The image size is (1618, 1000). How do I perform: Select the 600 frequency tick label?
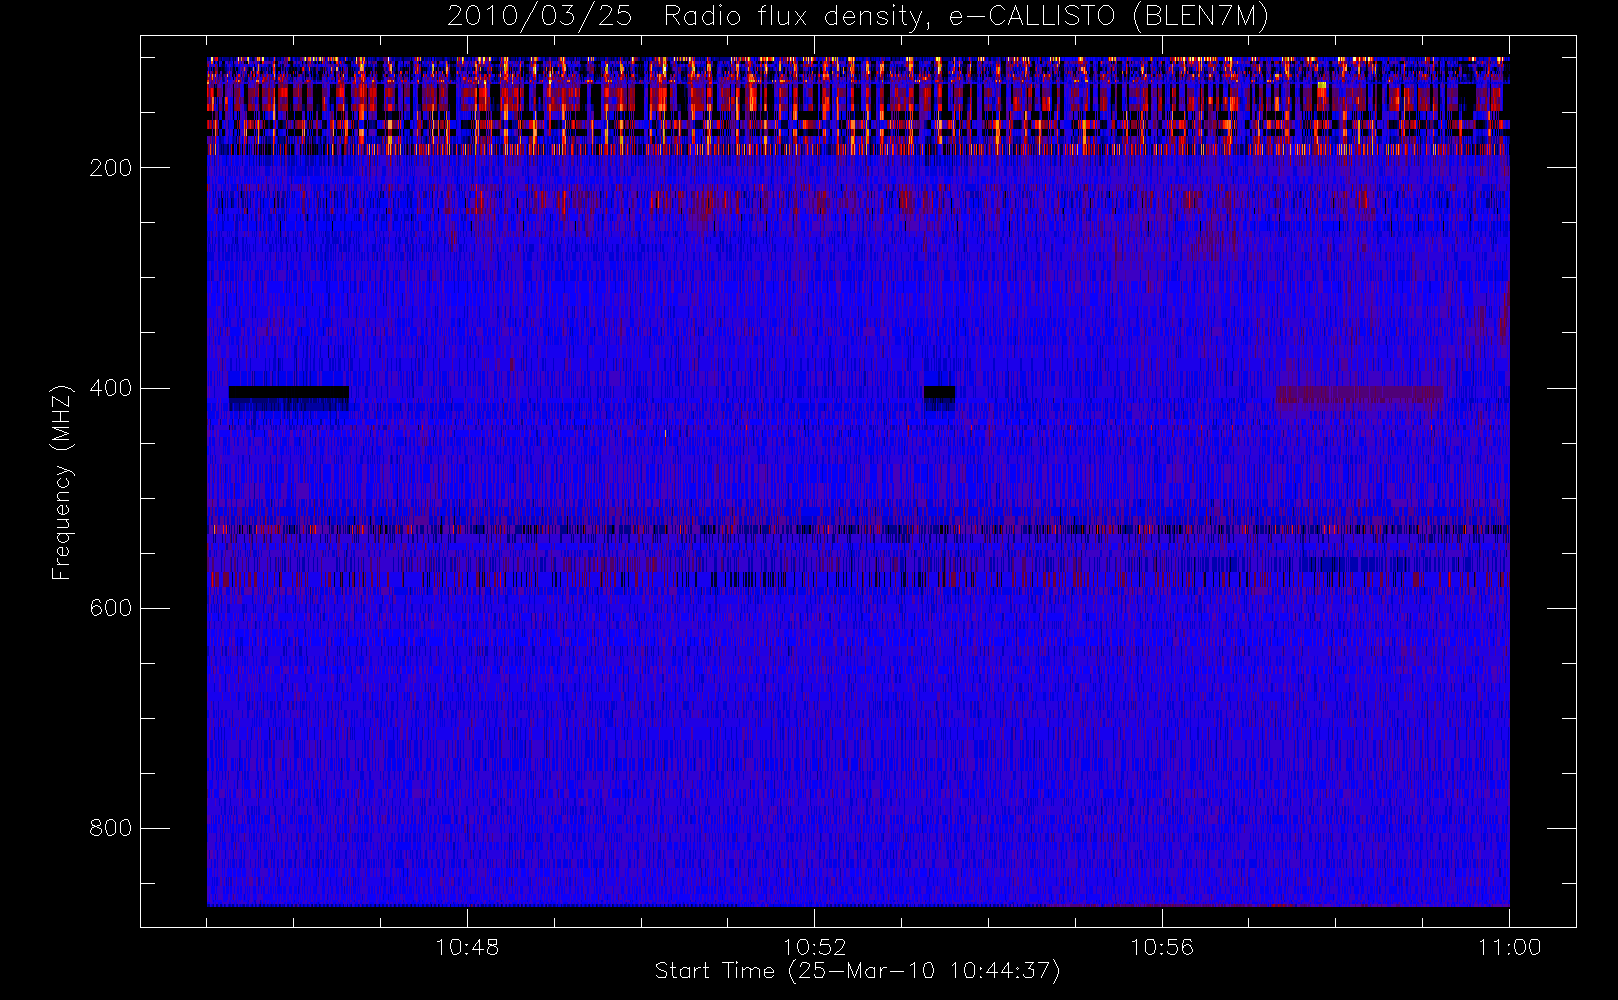tap(111, 608)
